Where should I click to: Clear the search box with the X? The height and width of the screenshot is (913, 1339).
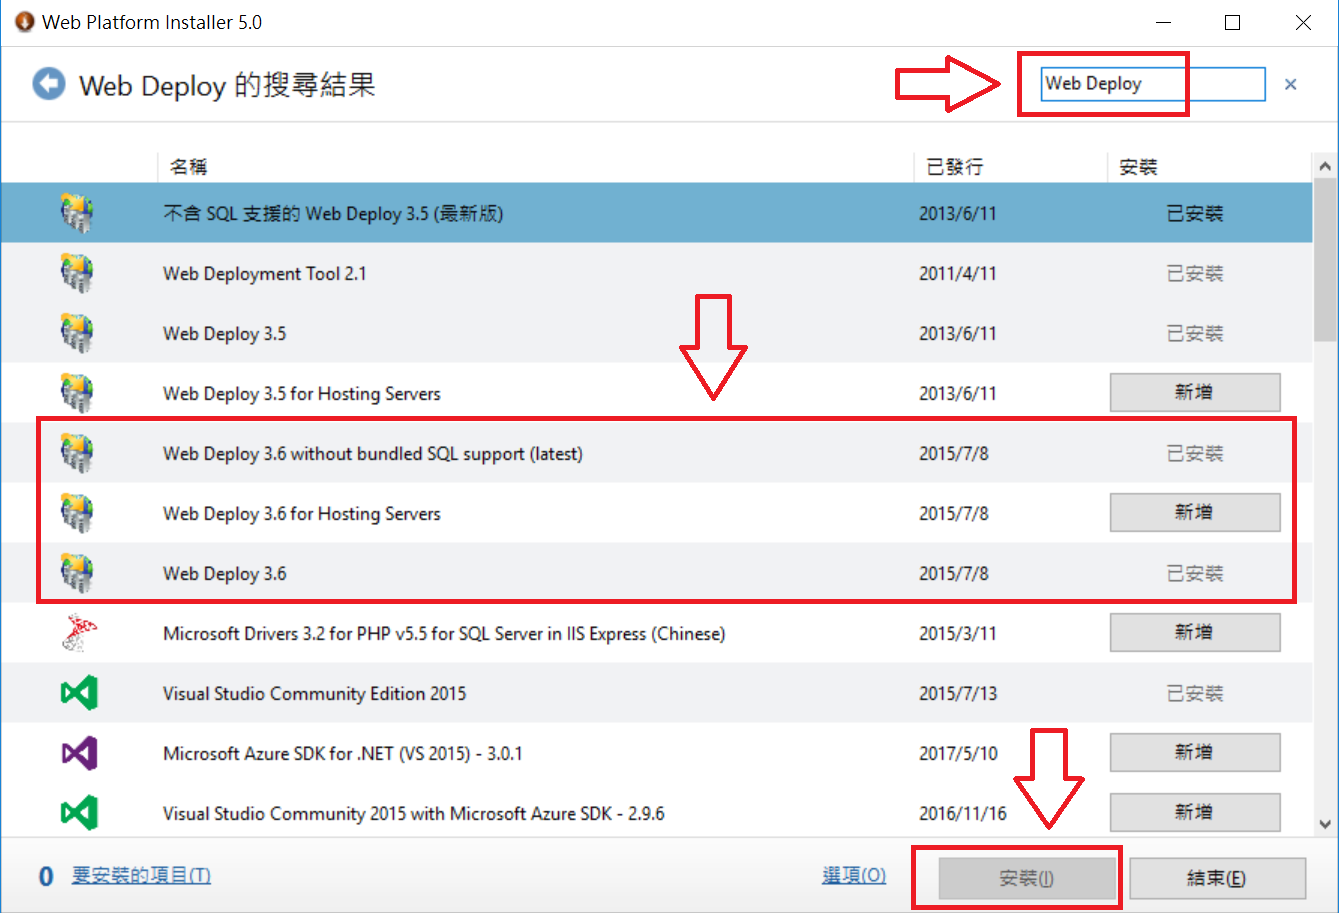(x=1291, y=84)
